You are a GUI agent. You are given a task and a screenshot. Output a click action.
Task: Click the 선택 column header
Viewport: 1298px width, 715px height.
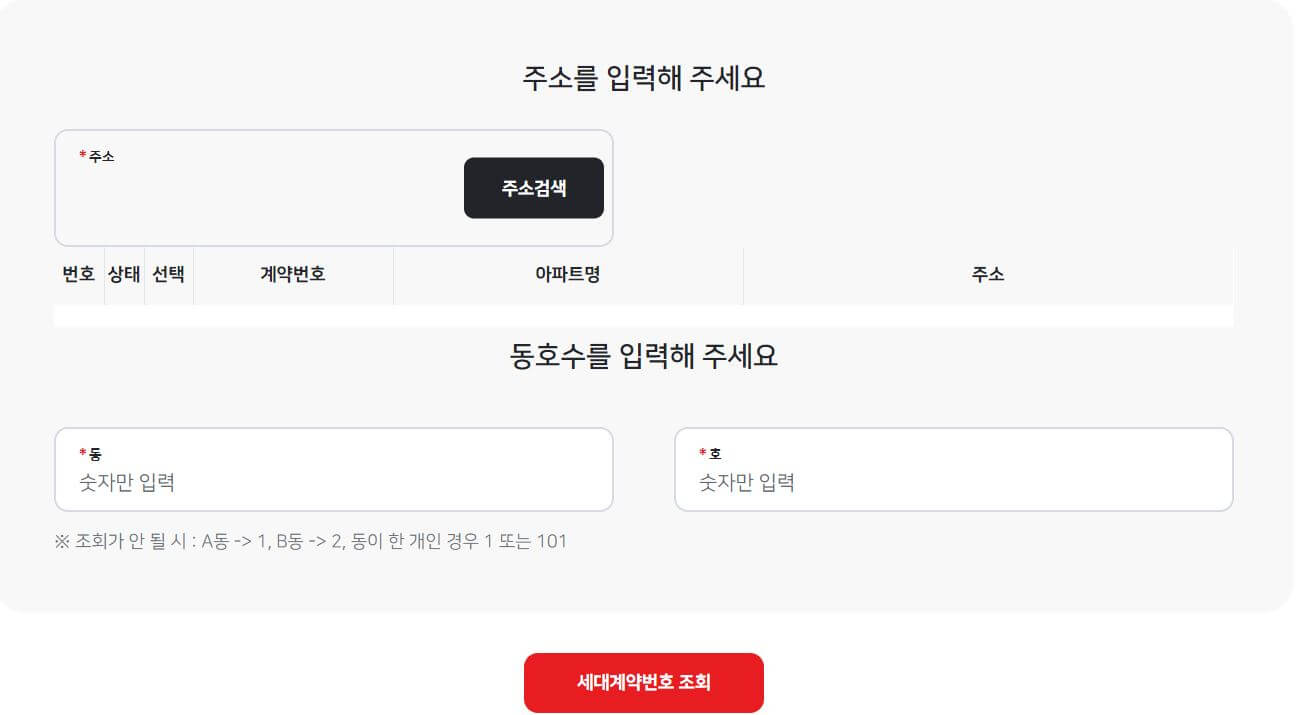[167, 275]
